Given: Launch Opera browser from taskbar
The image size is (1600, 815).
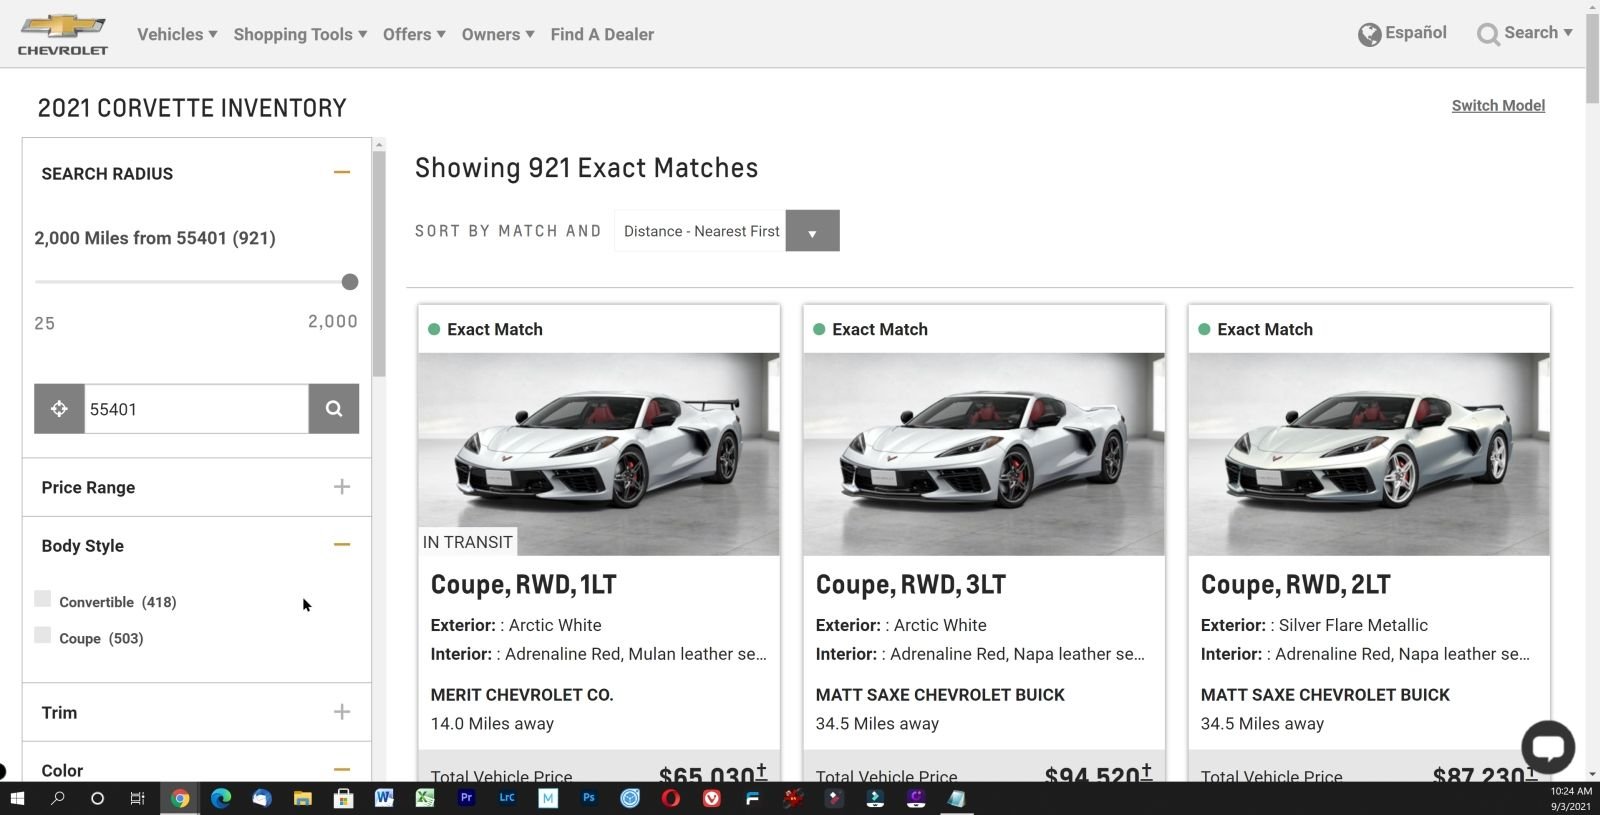Looking at the screenshot, I should pyautogui.click(x=671, y=798).
